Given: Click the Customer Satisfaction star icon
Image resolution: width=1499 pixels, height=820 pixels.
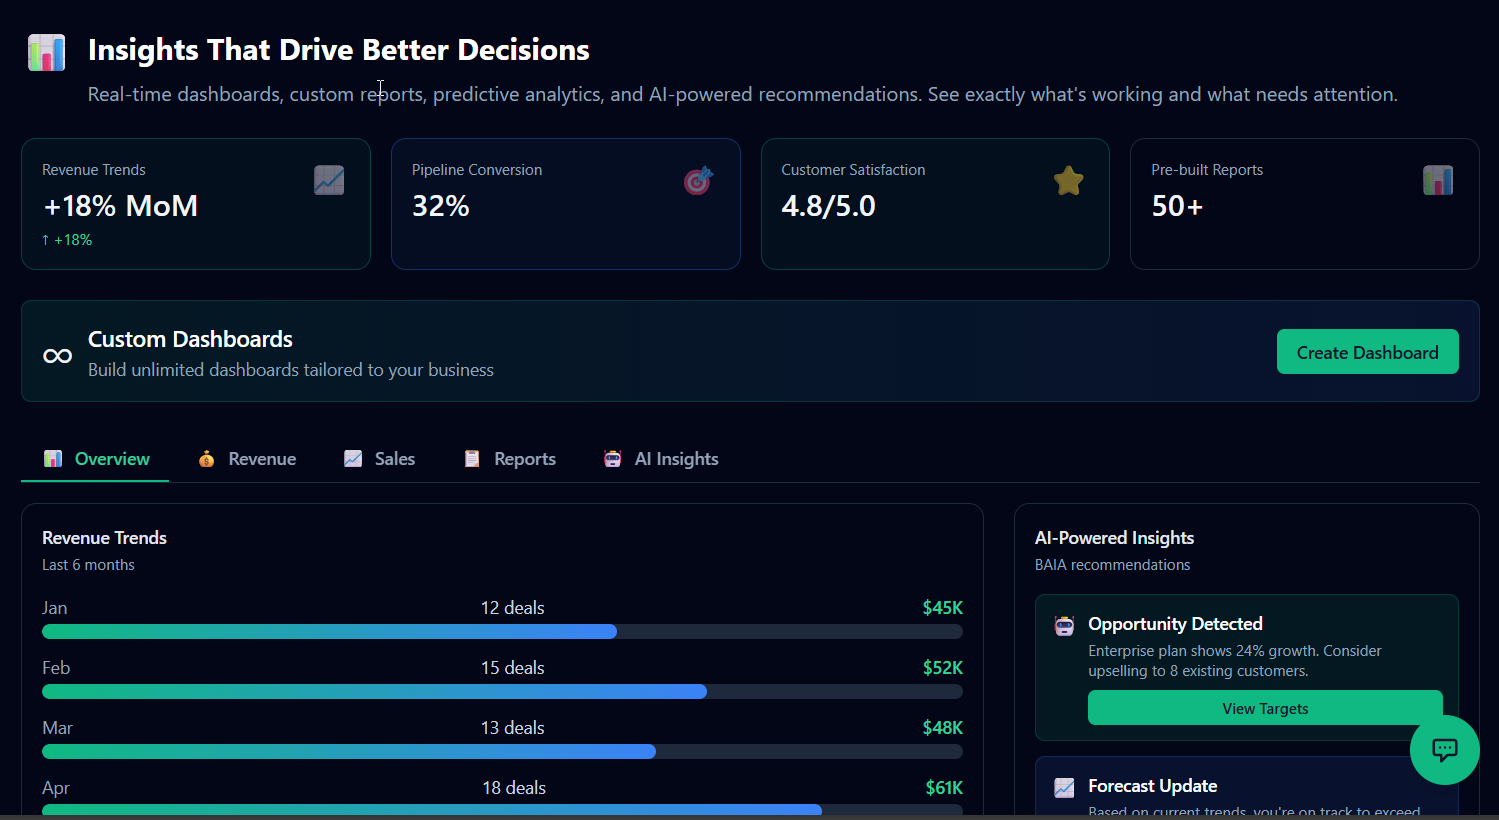Looking at the screenshot, I should click(x=1068, y=180).
